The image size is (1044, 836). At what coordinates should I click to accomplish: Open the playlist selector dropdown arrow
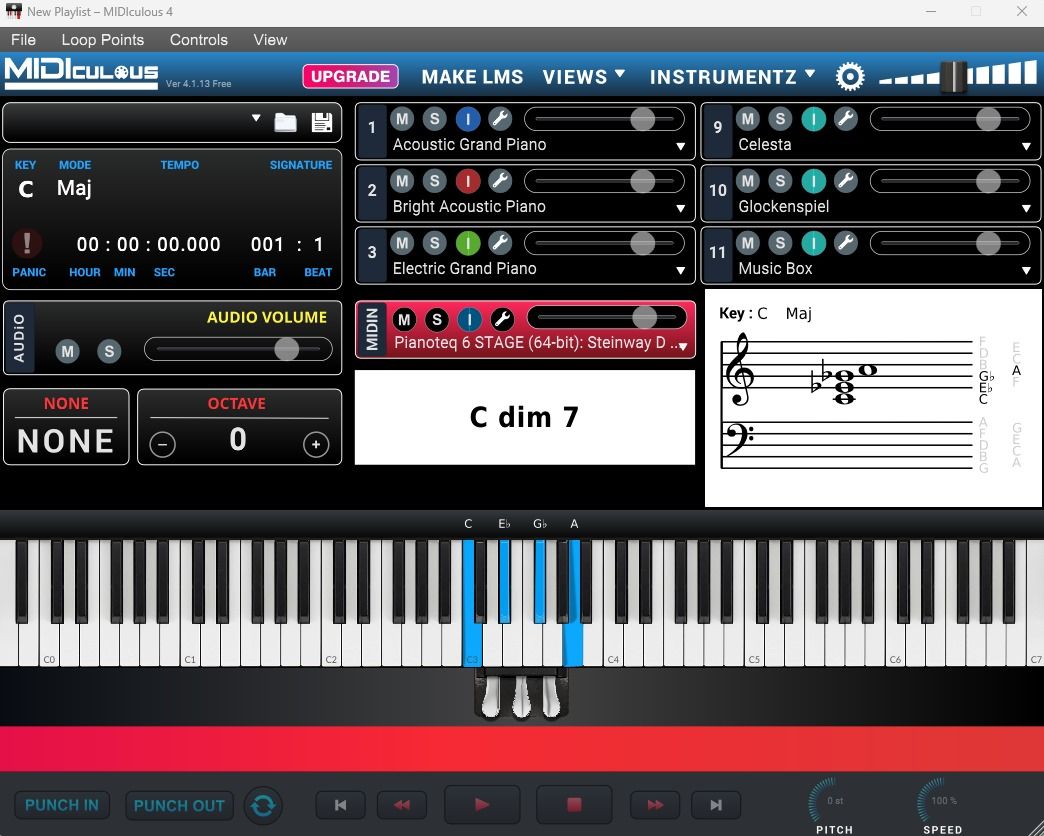coord(256,118)
